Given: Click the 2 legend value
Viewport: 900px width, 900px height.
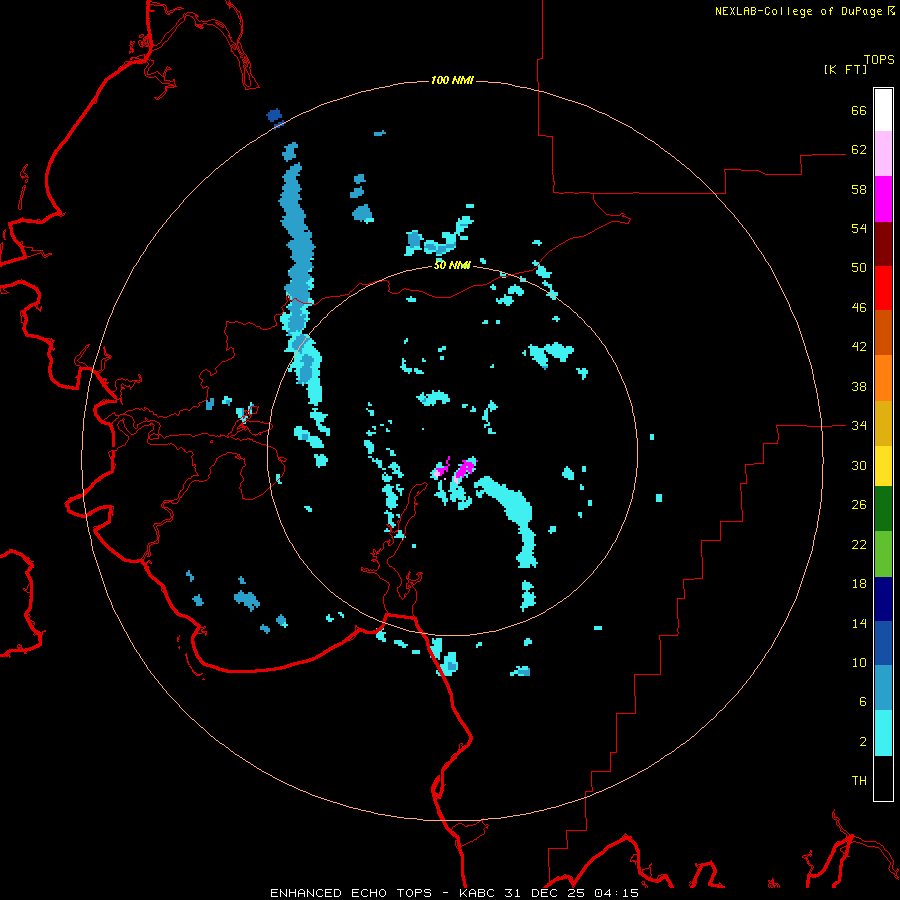Looking at the screenshot, I should click(863, 742).
